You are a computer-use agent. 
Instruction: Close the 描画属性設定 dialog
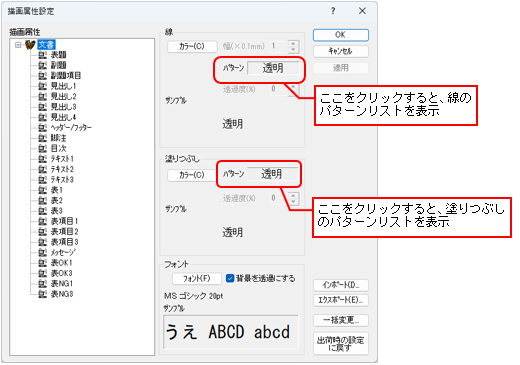click(x=362, y=11)
